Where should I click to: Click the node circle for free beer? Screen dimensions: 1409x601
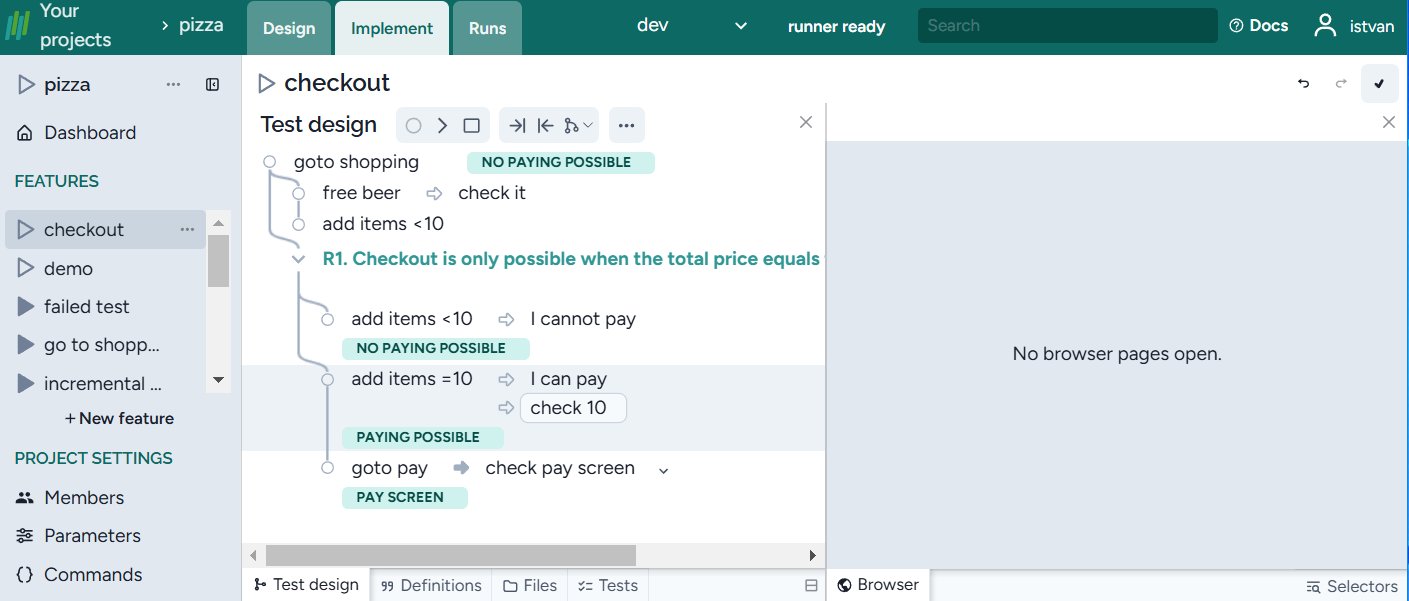[298, 193]
